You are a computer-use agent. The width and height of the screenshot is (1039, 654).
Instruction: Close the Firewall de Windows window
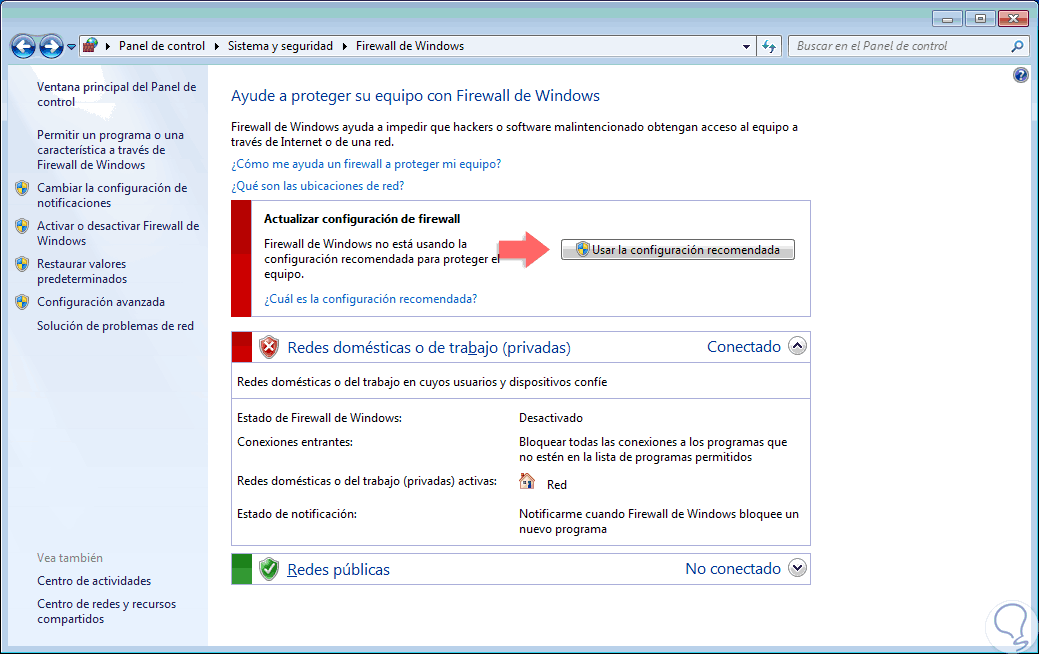pos(1013,19)
